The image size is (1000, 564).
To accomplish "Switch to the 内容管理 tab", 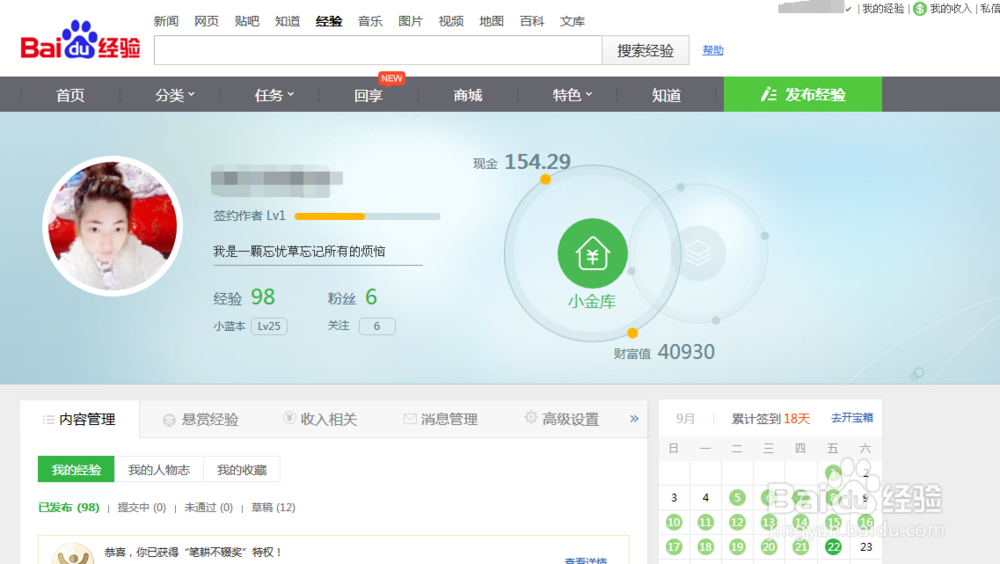I will (x=80, y=419).
